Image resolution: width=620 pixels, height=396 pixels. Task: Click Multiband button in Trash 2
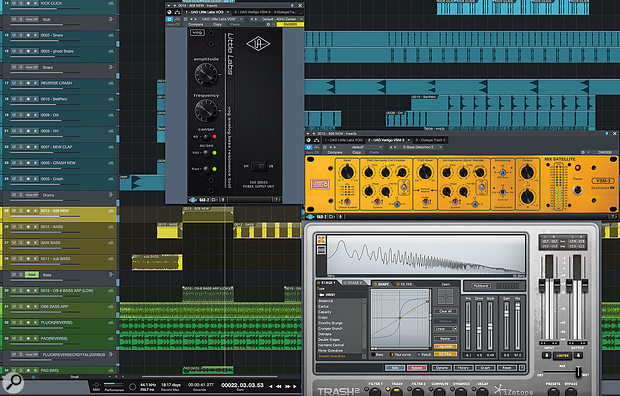(x=480, y=285)
